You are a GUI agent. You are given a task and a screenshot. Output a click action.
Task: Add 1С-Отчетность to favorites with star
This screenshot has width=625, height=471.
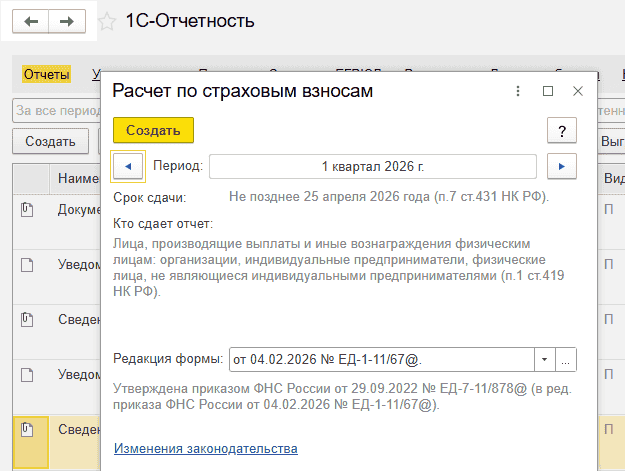[106, 21]
